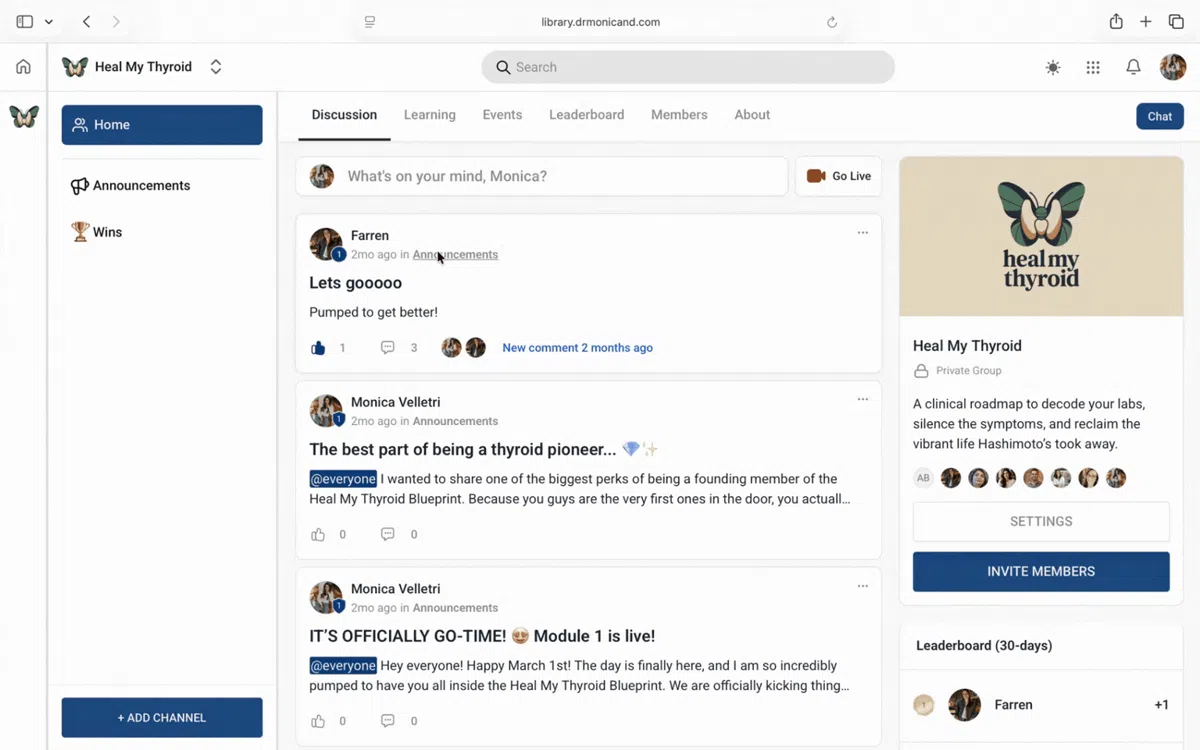The height and width of the screenshot is (750, 1200).
Task: Open The best part of being a thyroid pioneer post
Action: 483,449
